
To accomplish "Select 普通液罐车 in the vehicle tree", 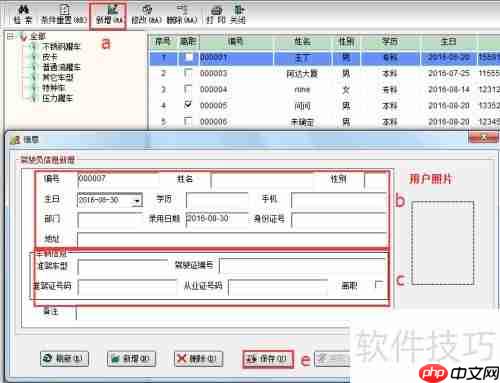I will click(x=61, y=67).
